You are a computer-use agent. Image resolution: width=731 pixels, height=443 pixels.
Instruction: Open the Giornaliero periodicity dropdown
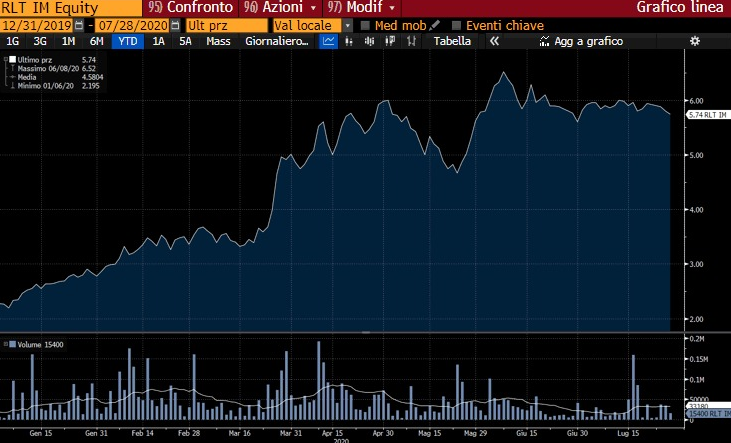pos(277,41)
